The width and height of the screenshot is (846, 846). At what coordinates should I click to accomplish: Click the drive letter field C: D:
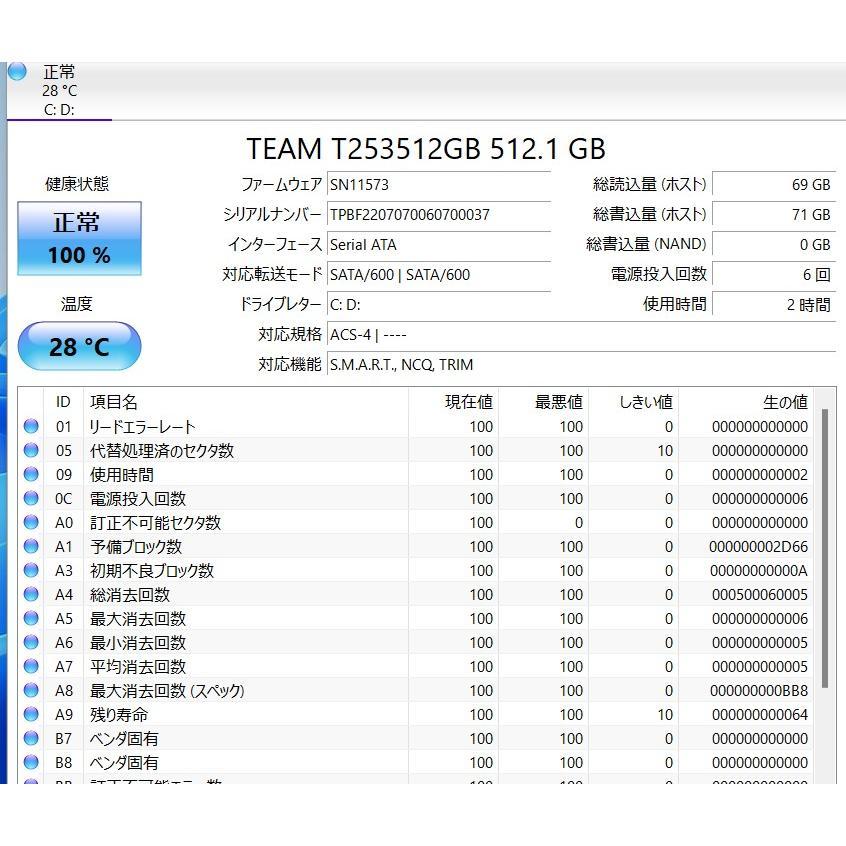(439, 305)
